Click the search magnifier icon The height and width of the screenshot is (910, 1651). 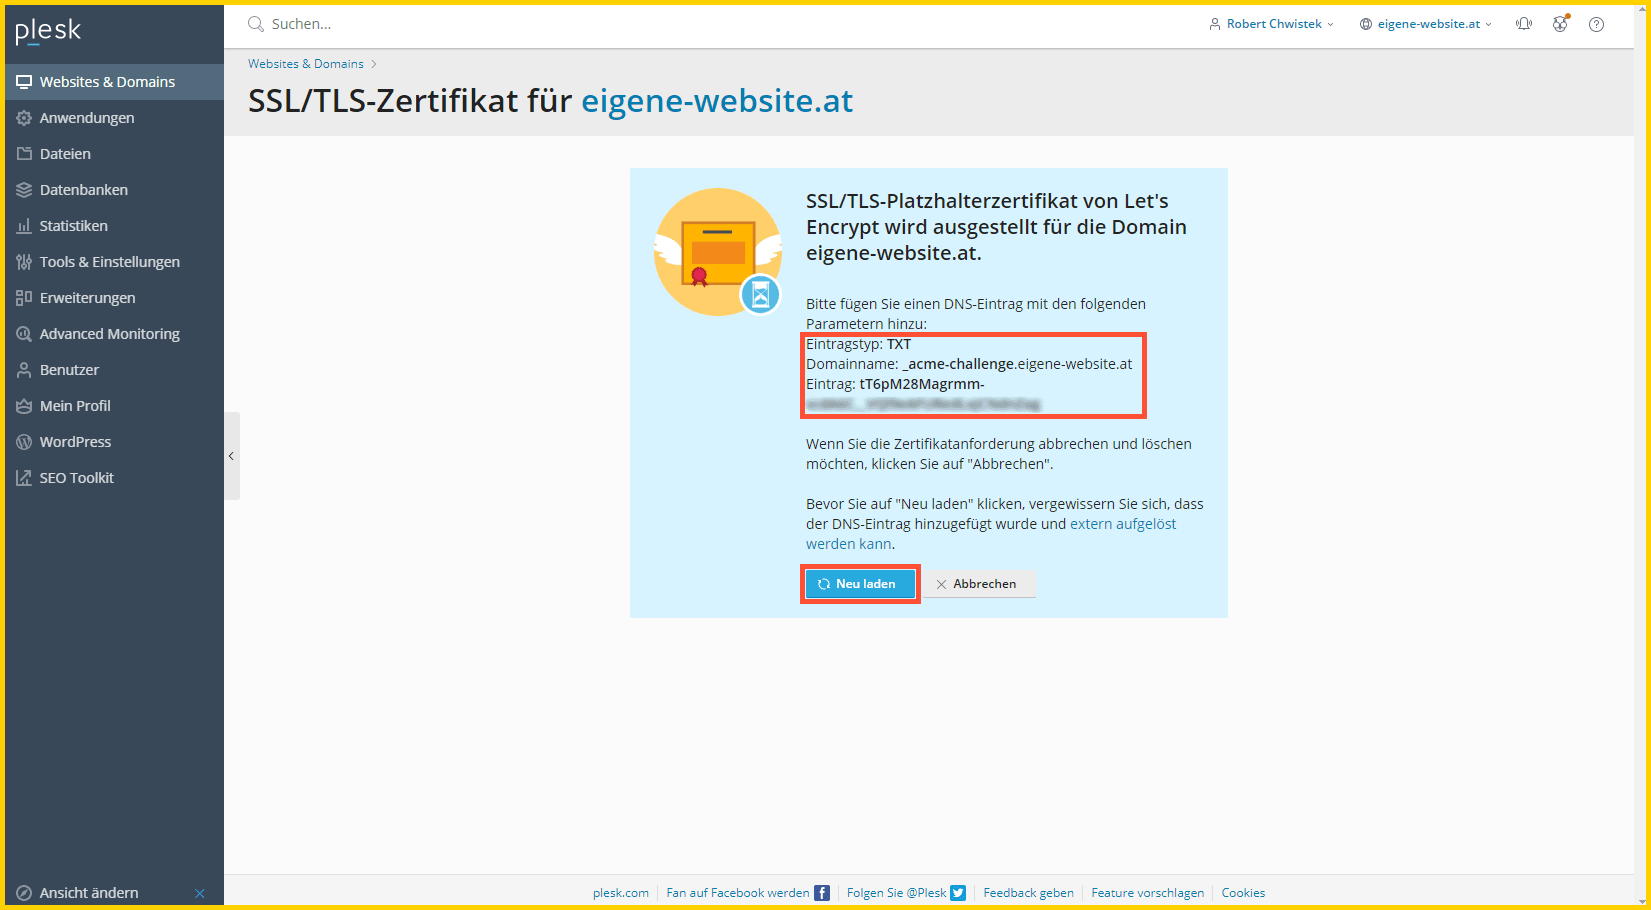(256, 24)
